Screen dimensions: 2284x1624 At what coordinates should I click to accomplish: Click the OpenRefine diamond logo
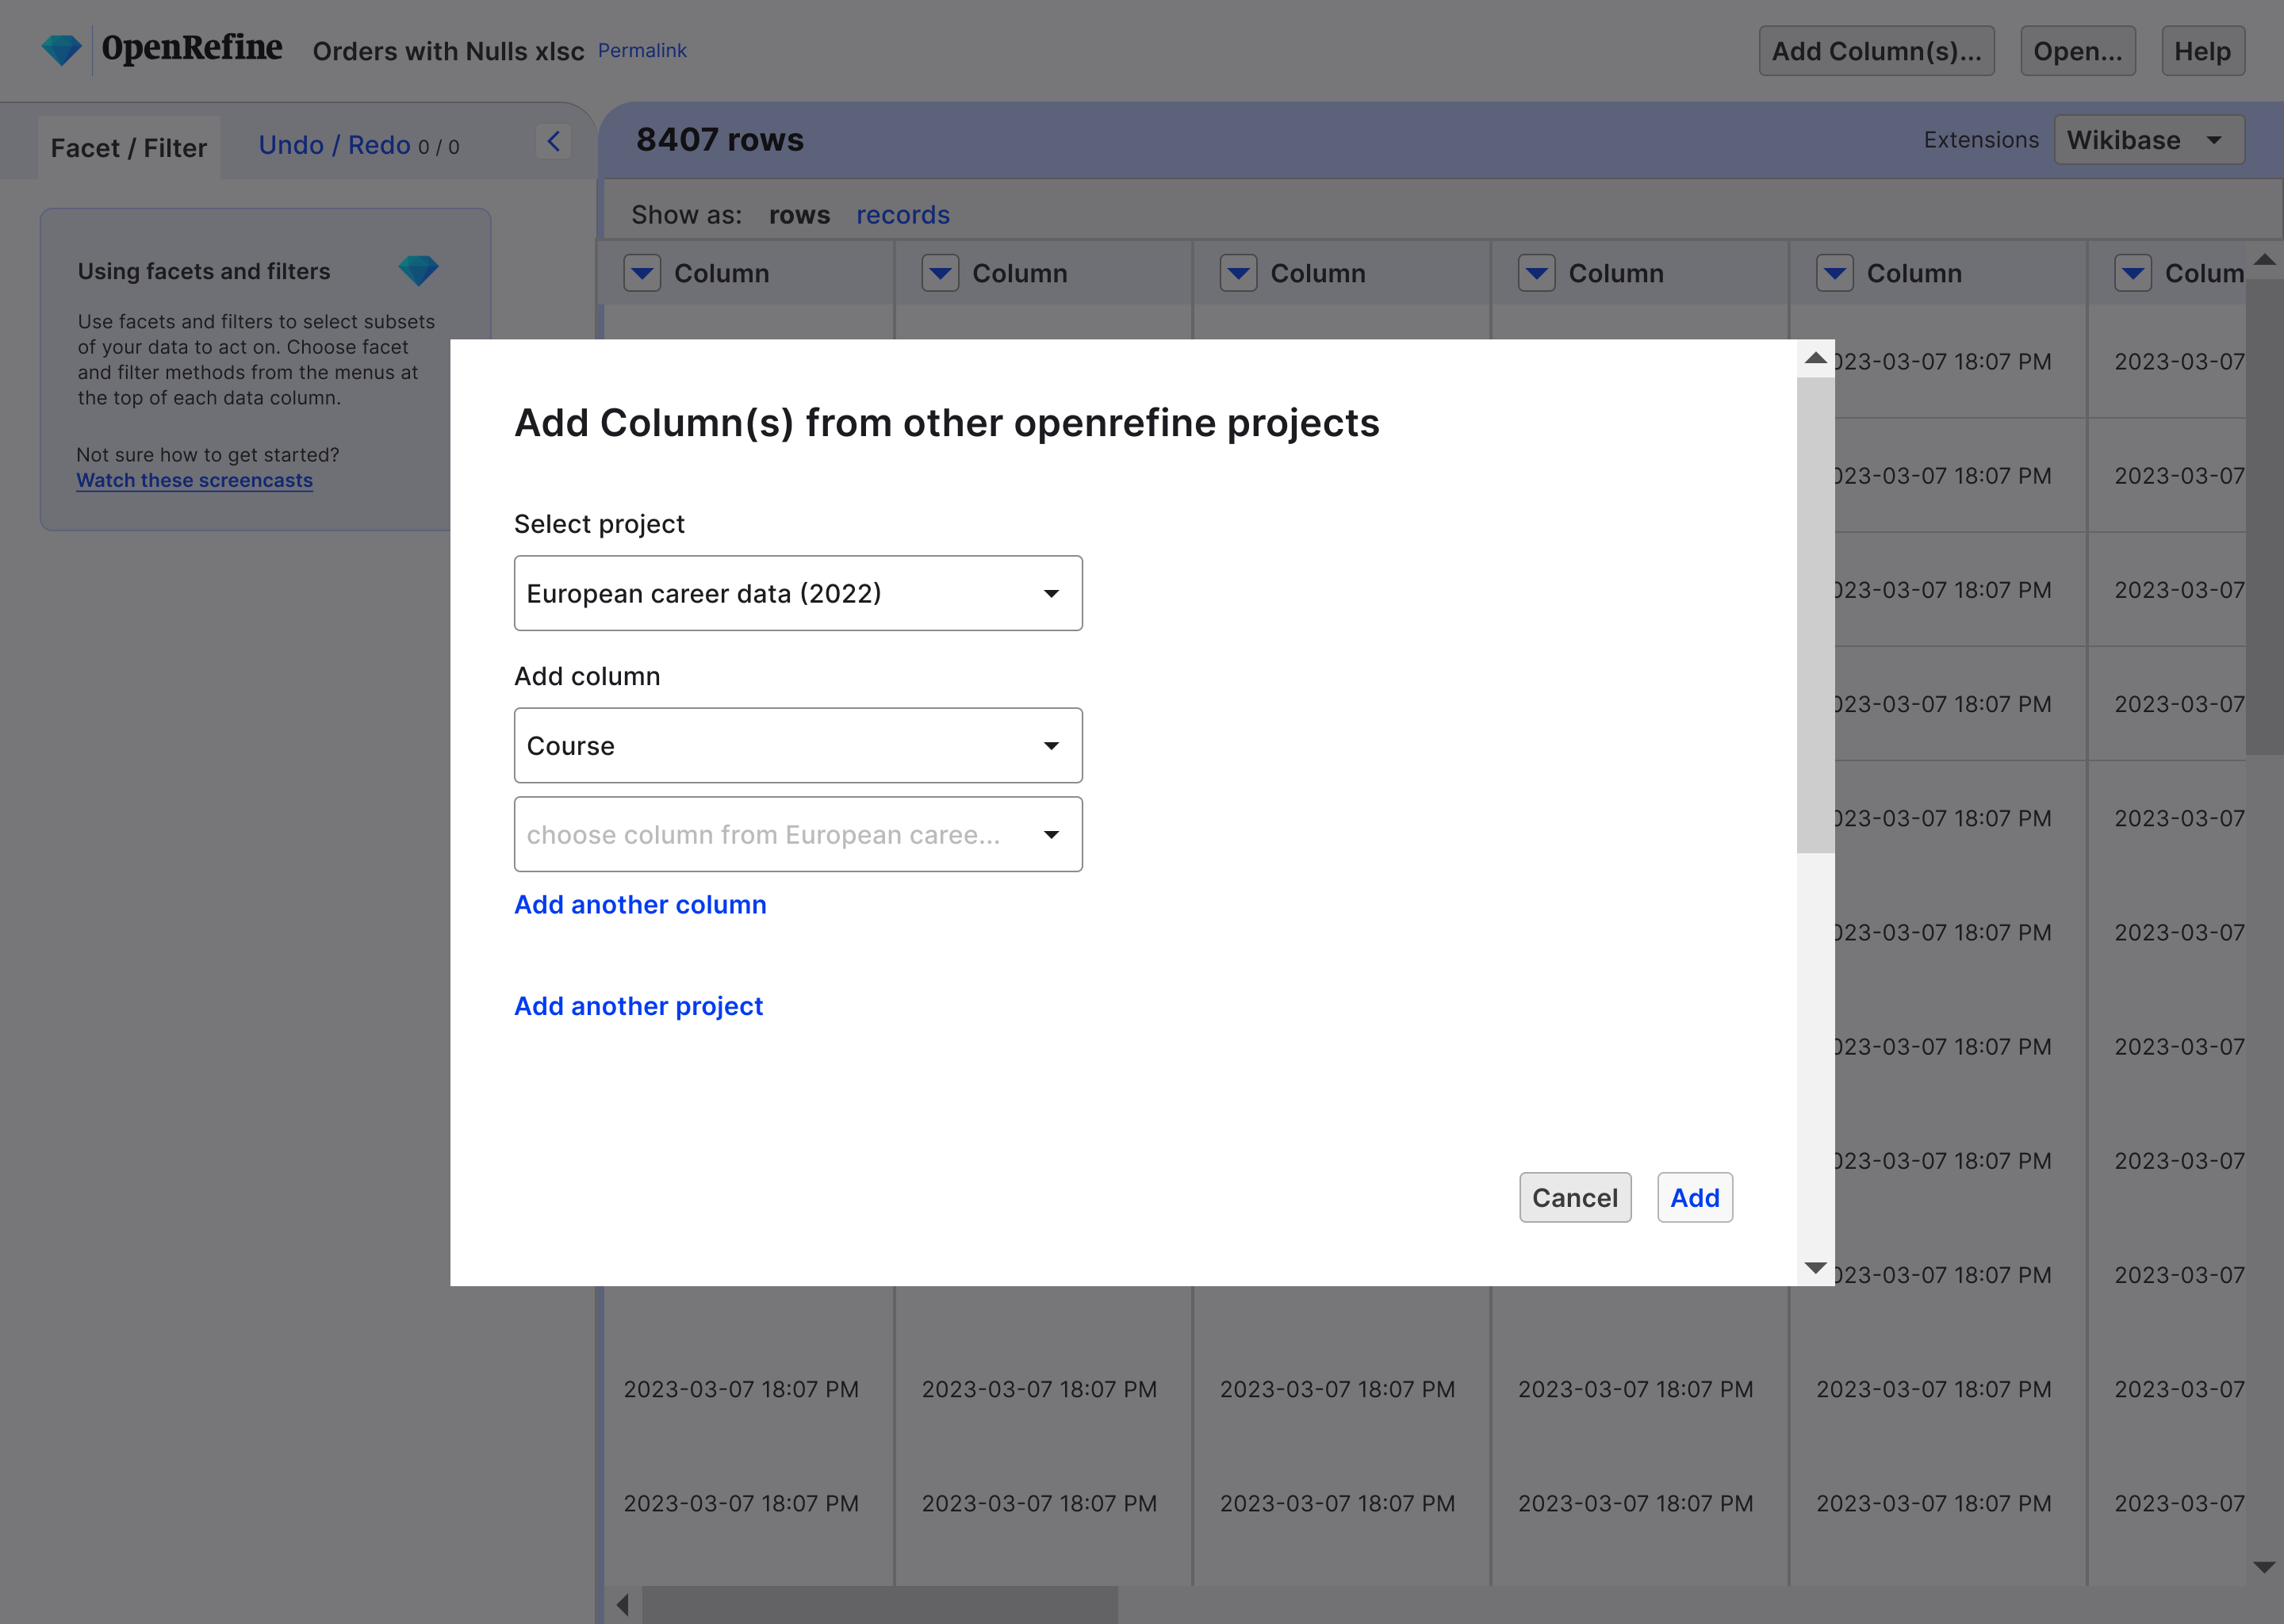[61, 46]
